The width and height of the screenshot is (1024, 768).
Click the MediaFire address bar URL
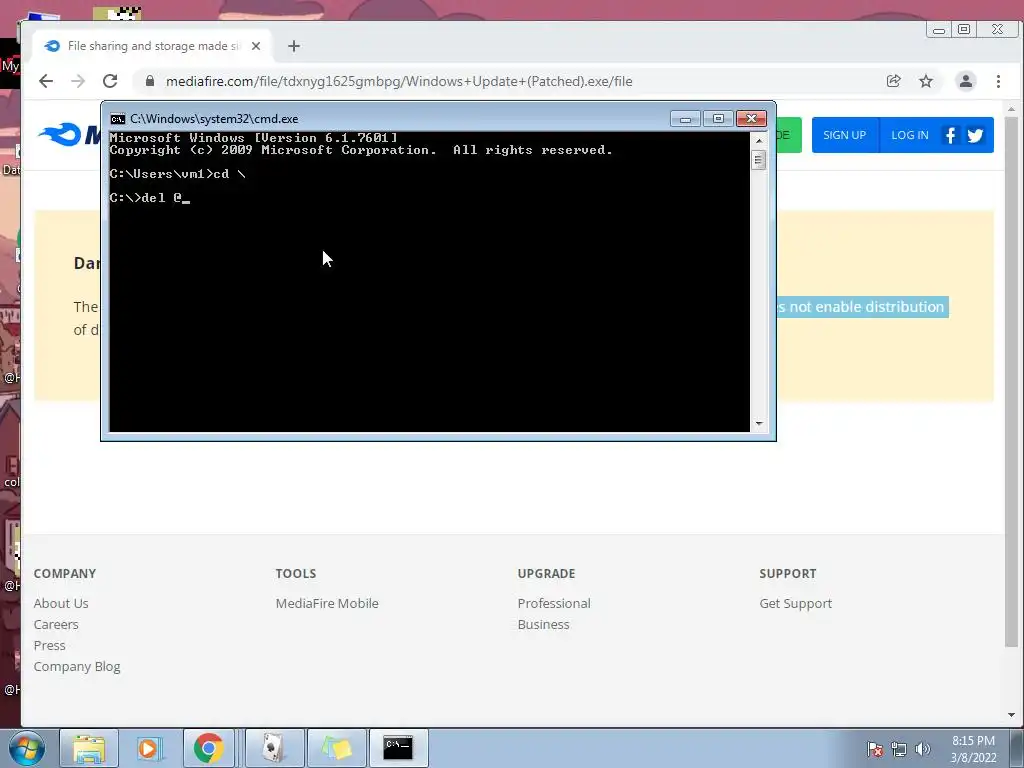pyautogui.click(x=399, y=81)
